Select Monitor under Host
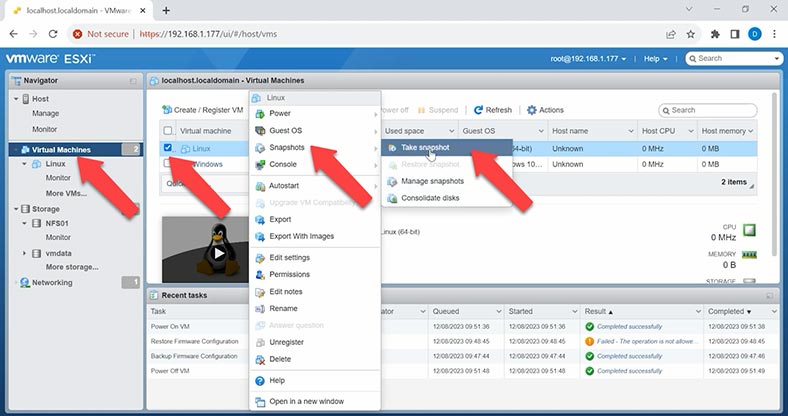Viewport: 788px width, 416px height. pos(45,130)
